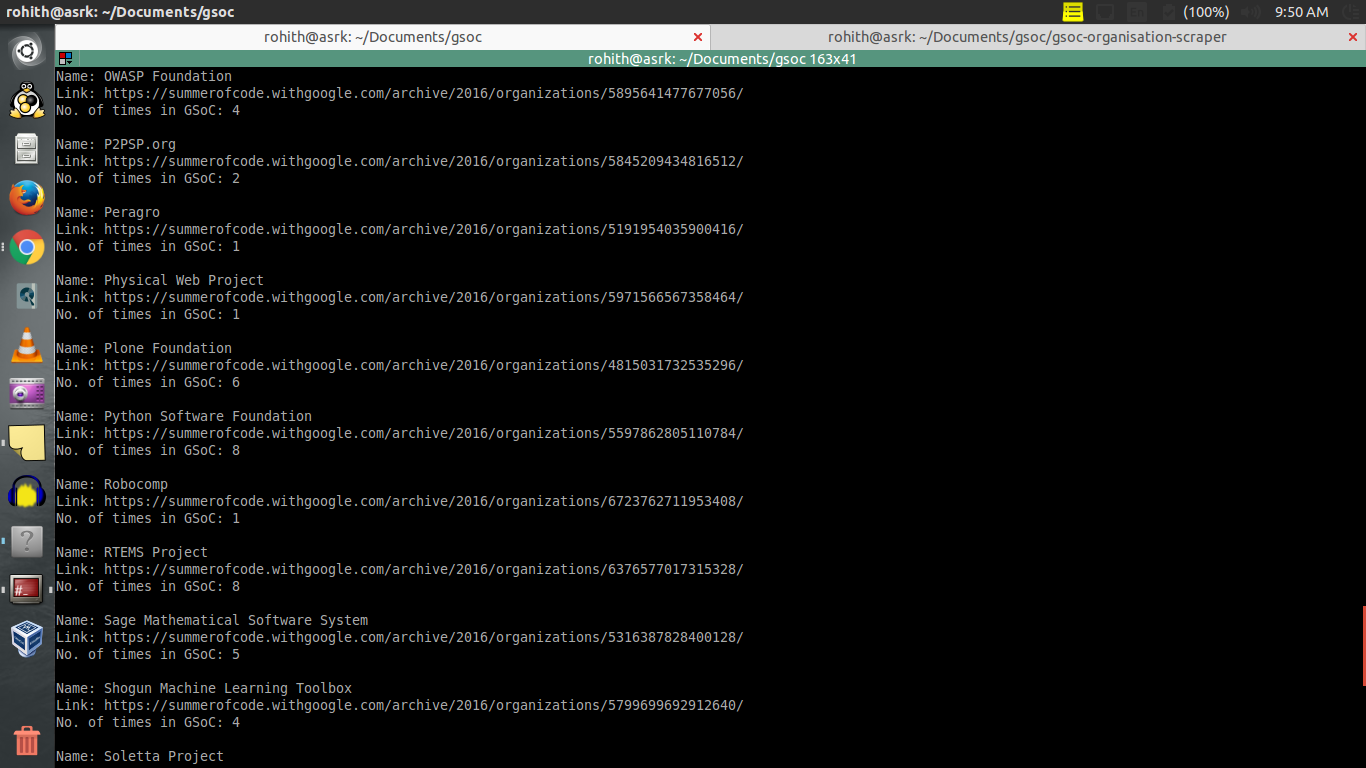
Task: Click the 'Name: Peragro' line
Action: tap(108, 212)
